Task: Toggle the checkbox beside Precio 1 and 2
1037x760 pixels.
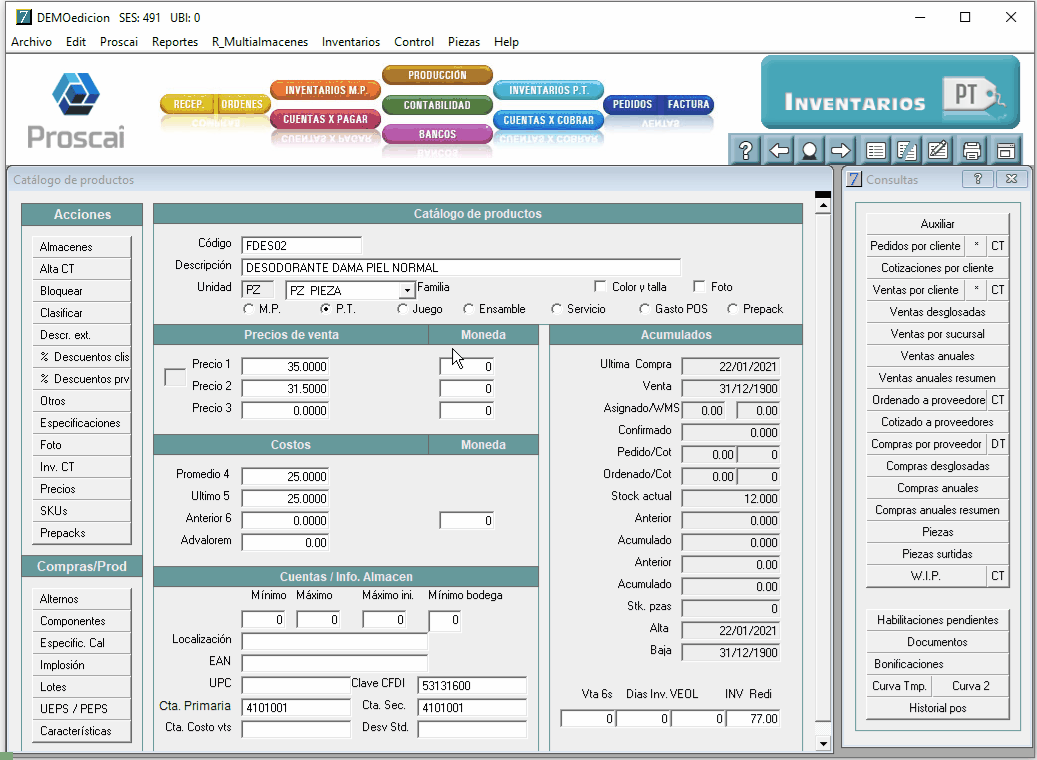Action: 175,377
